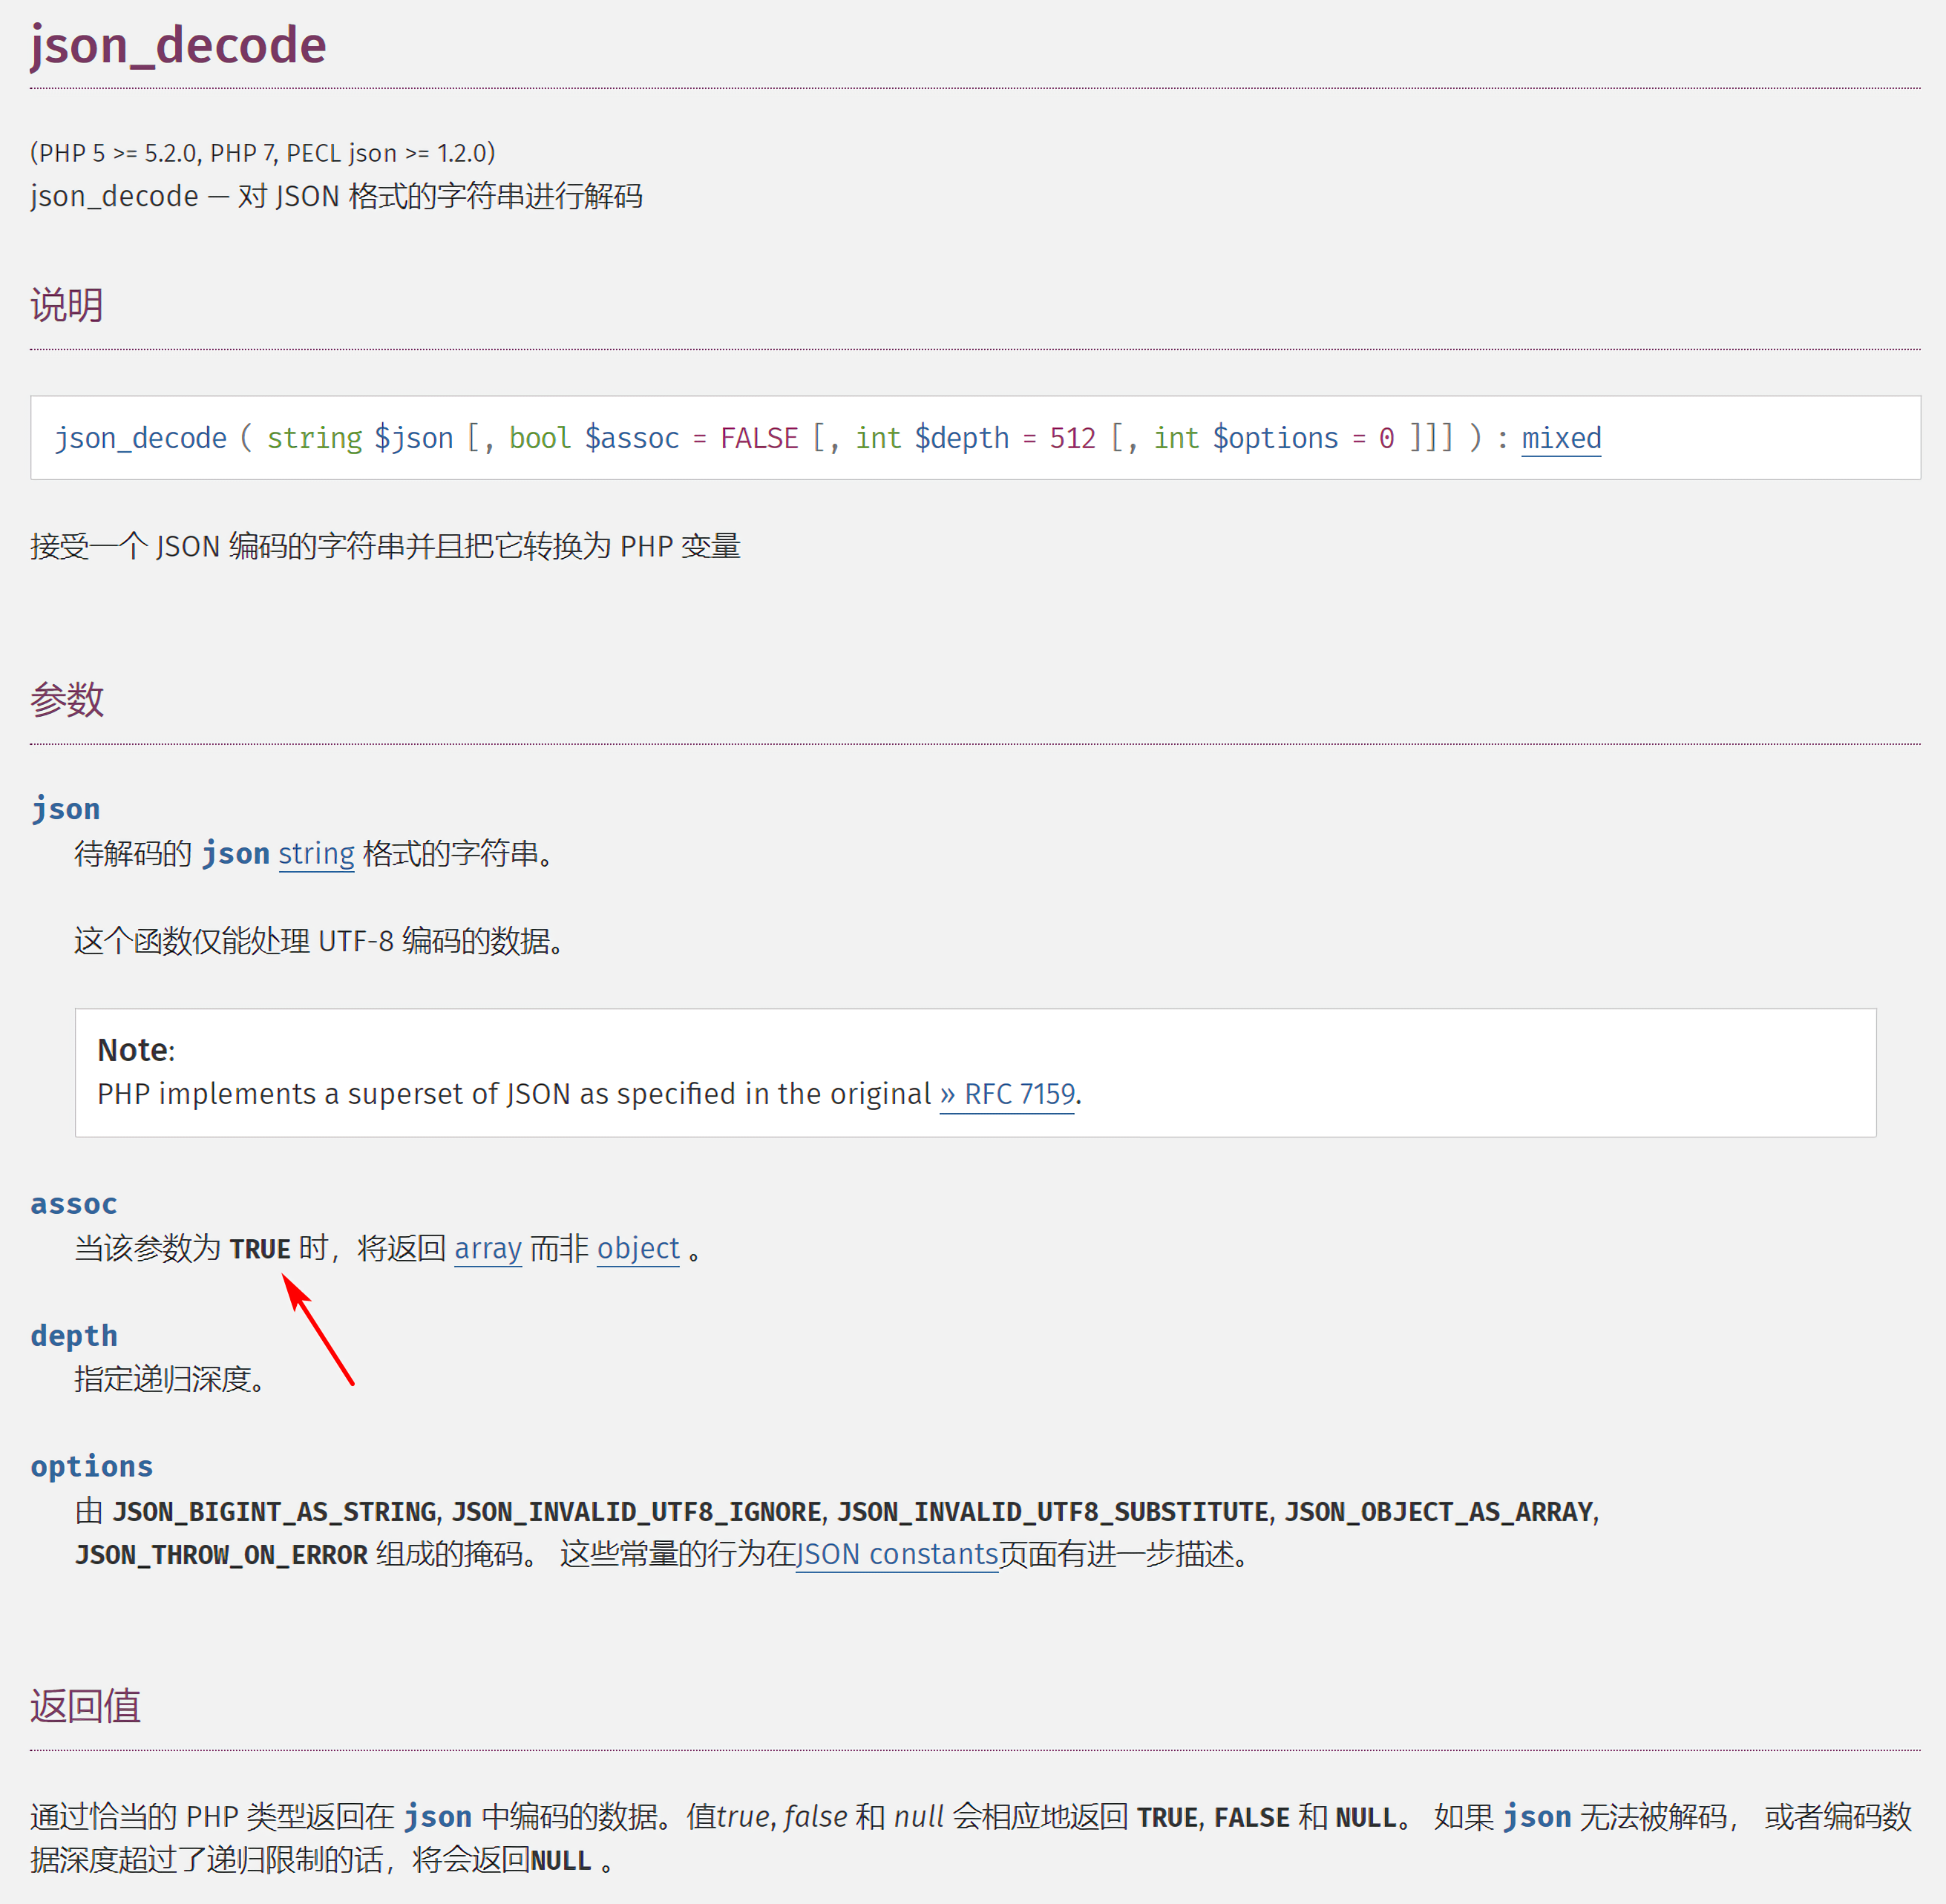This screenshot has height=1904, width=1946.
Task: Click the final bold 'NULL' in return text
Action: 561,1860
